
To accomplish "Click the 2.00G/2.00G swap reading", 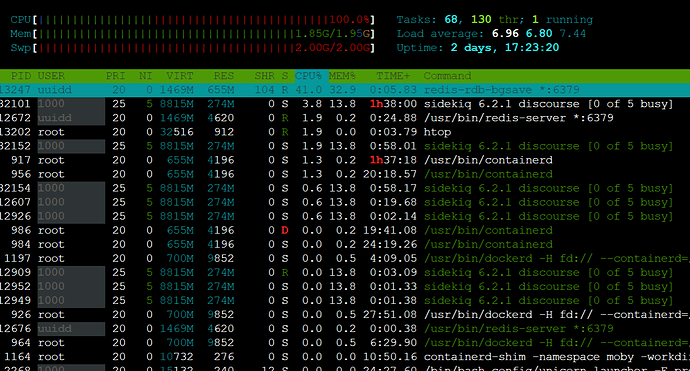I will point(332,48).
